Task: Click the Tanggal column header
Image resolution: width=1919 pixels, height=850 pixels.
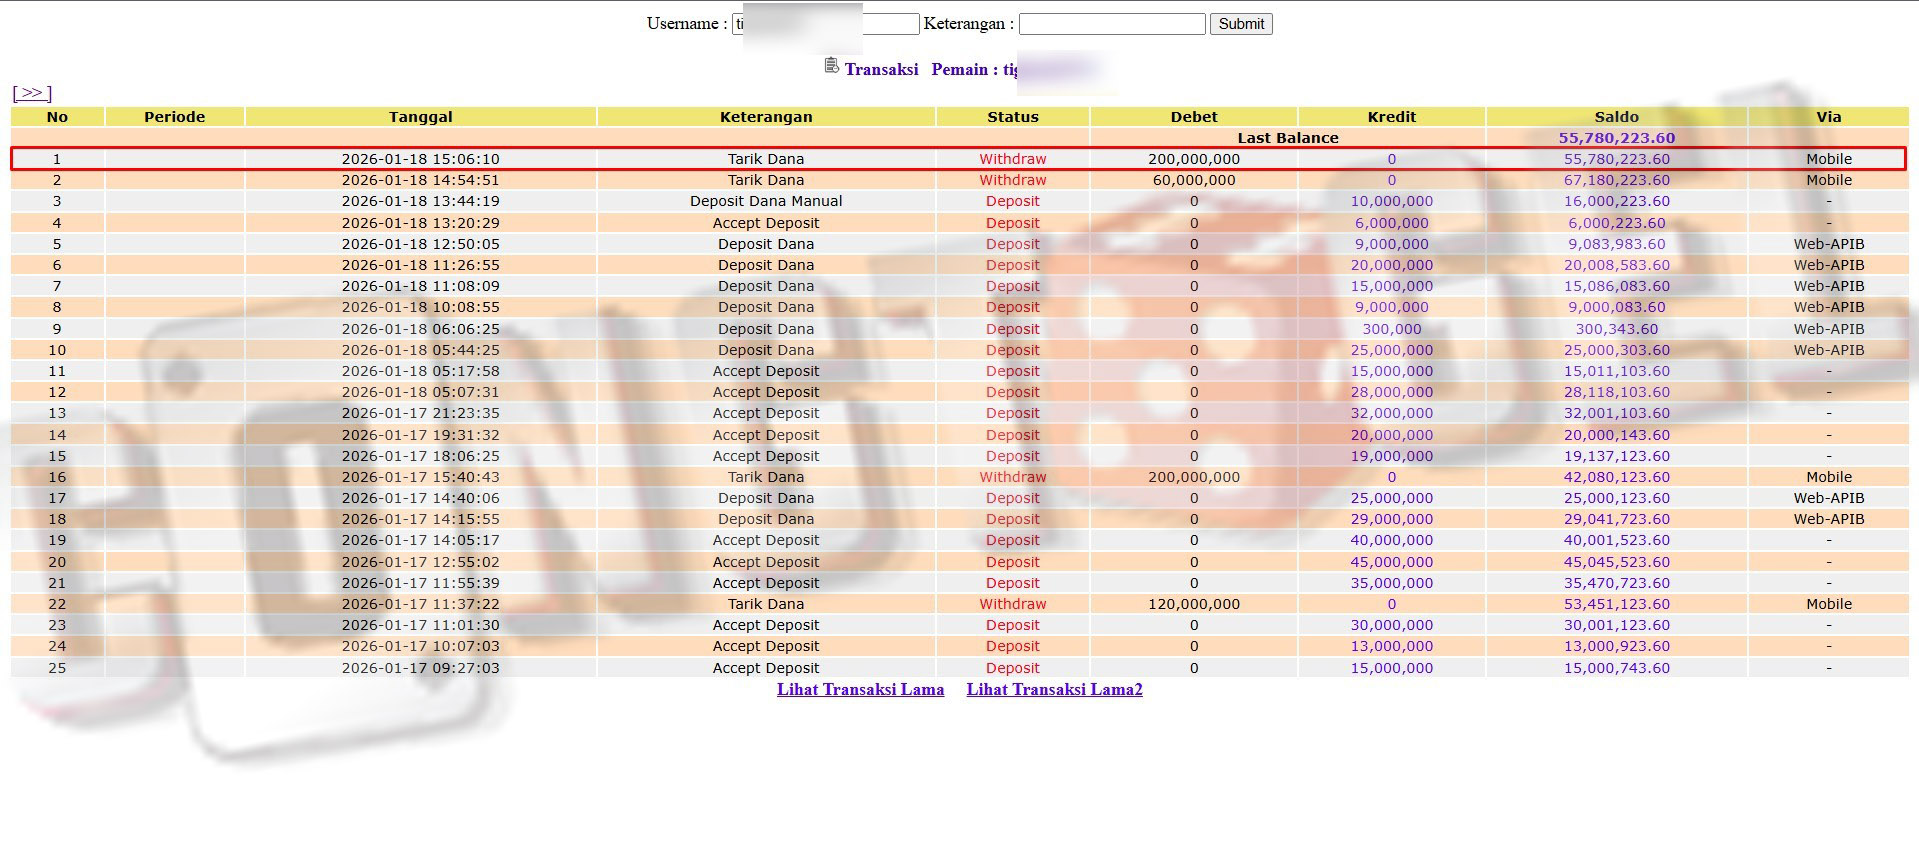Action: pyautogui.click(x=420, y=117)
